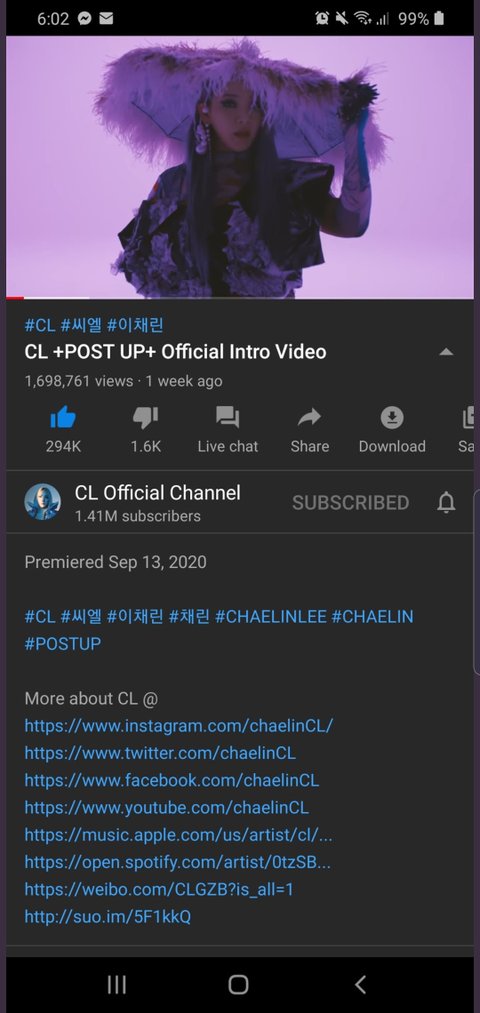
Task: Tap the thumbs down dislike icon
Action: (145, 418)
